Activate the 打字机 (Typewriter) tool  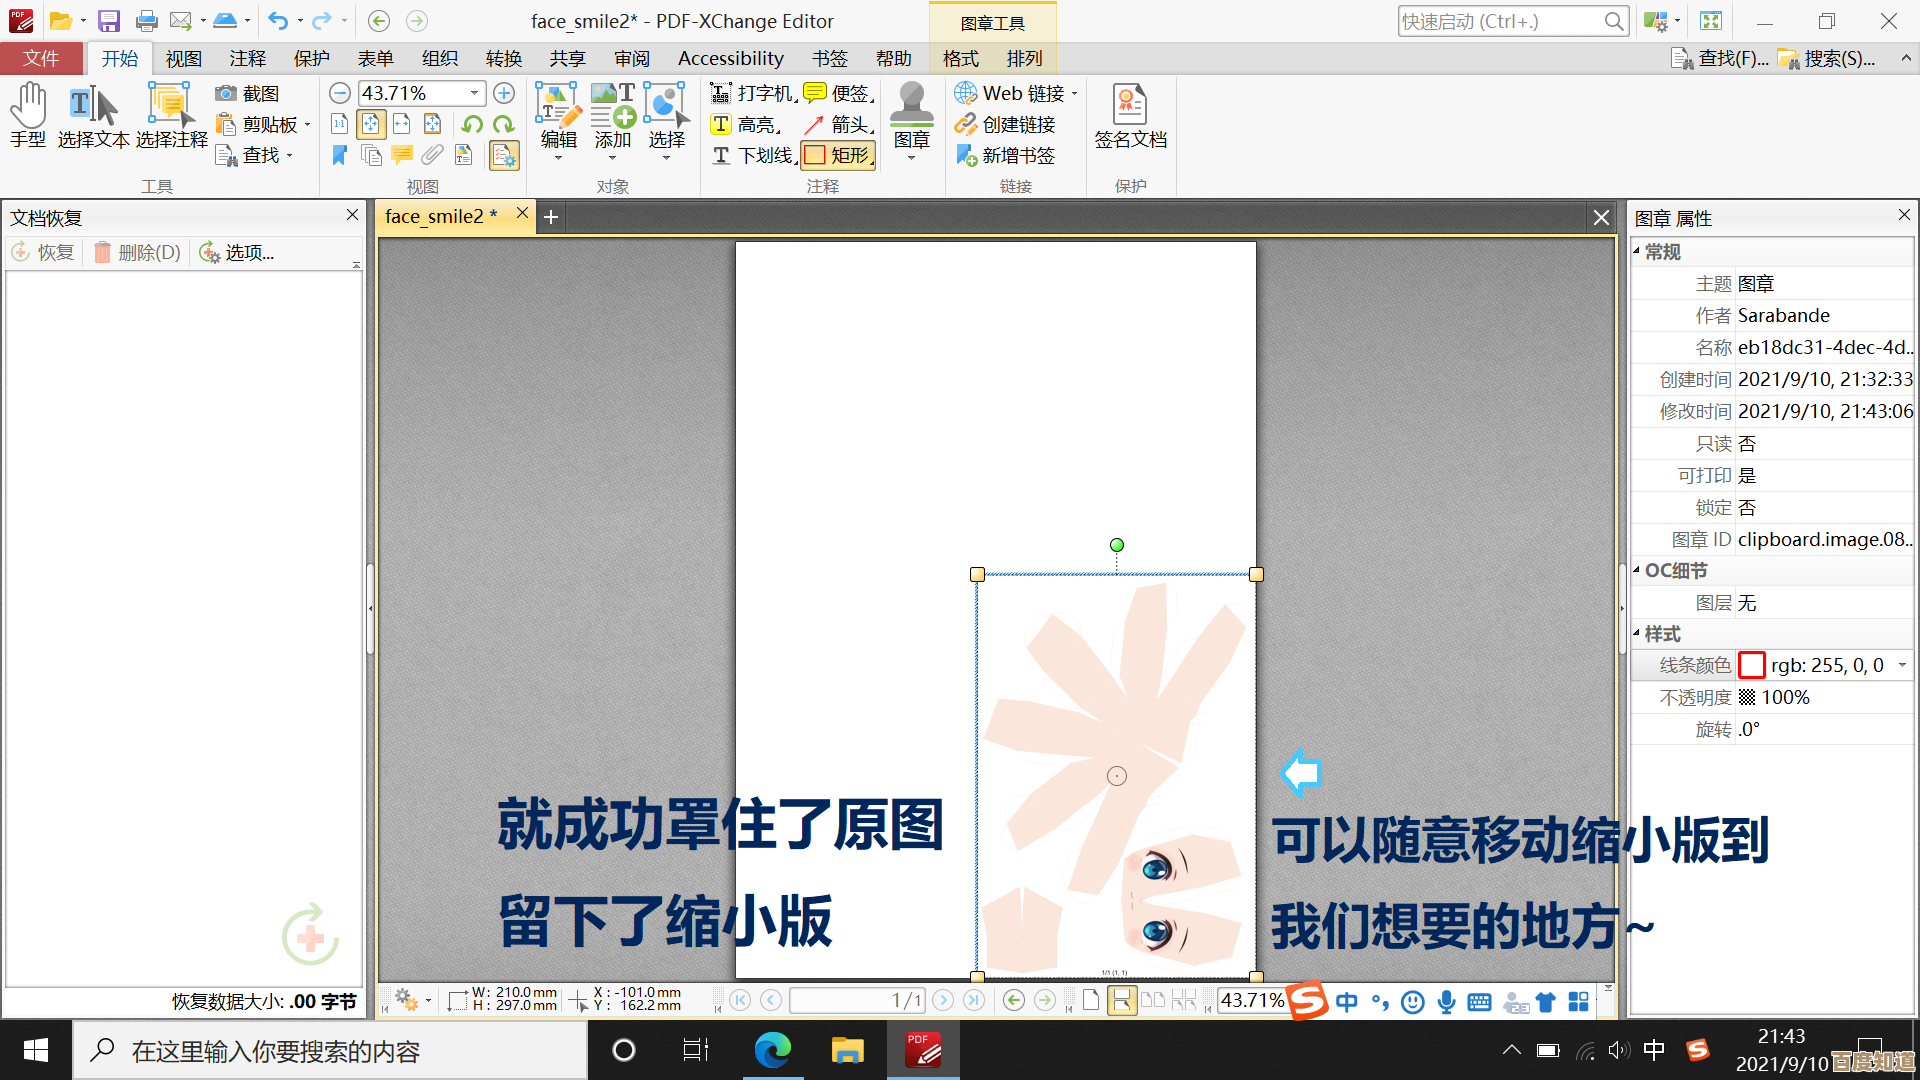(x=752, y=92)
